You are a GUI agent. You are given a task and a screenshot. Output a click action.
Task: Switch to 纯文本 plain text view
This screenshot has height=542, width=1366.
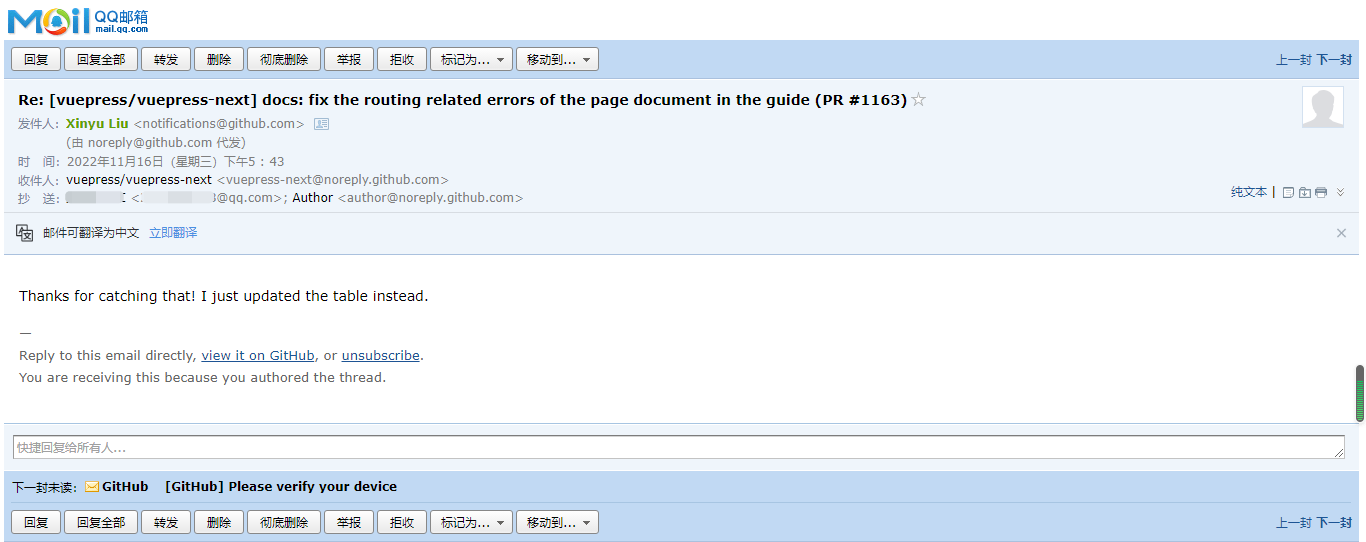point(1248,192)
